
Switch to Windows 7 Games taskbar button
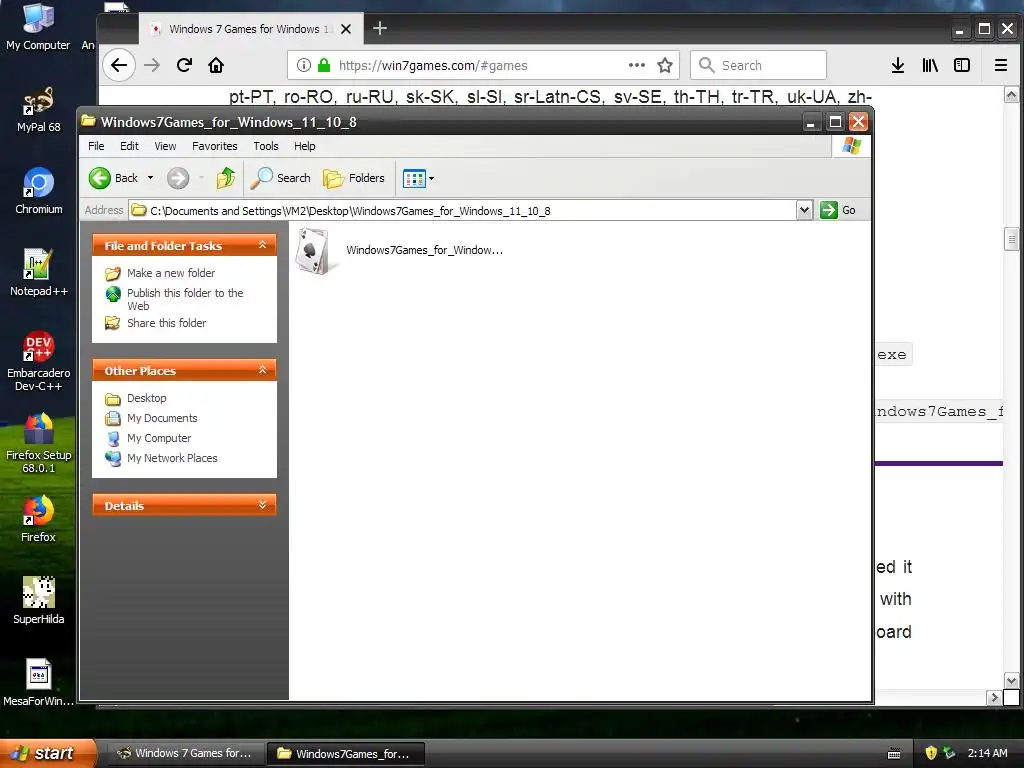point(185,753)
